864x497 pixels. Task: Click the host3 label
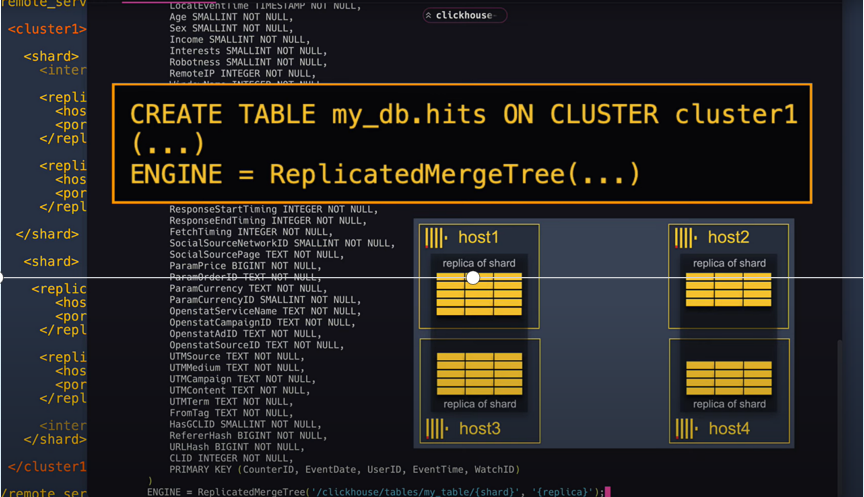[x=480, y=429]
